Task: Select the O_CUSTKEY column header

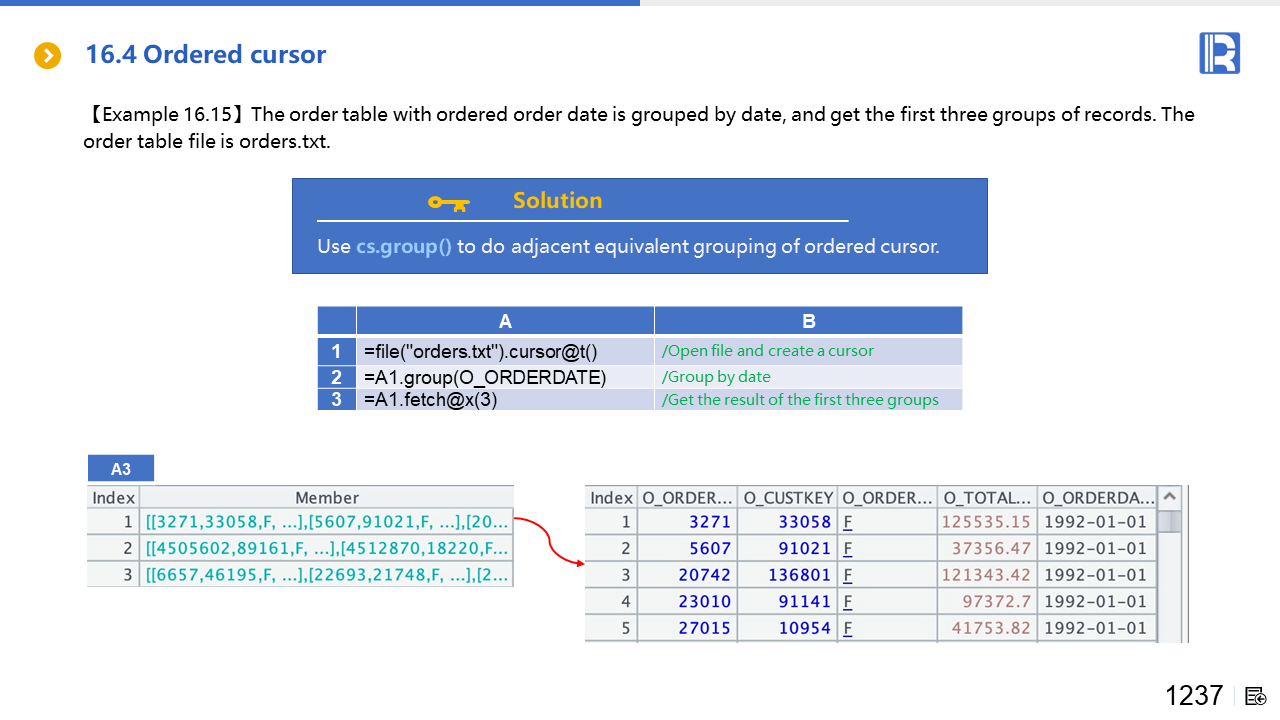Action: pyautogui.click(x=787, y=497)
